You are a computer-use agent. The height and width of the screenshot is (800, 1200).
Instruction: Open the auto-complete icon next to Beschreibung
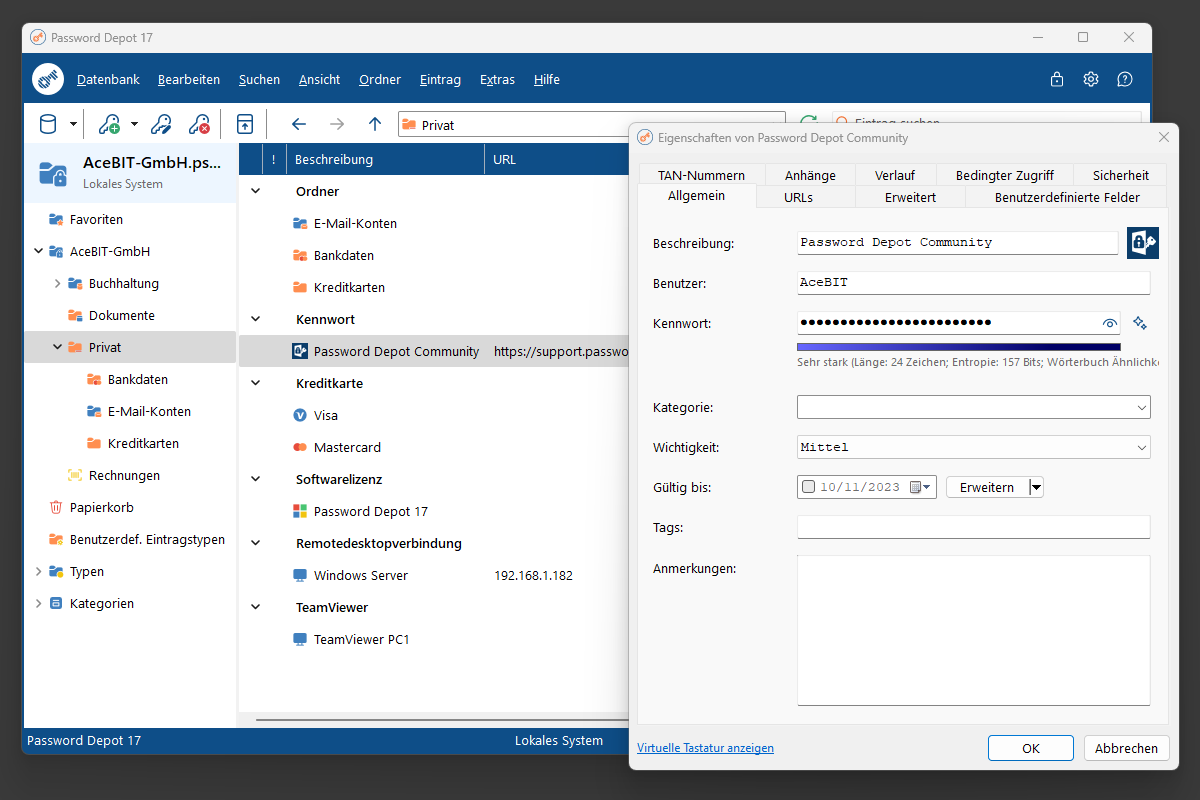coord(1142,242)
